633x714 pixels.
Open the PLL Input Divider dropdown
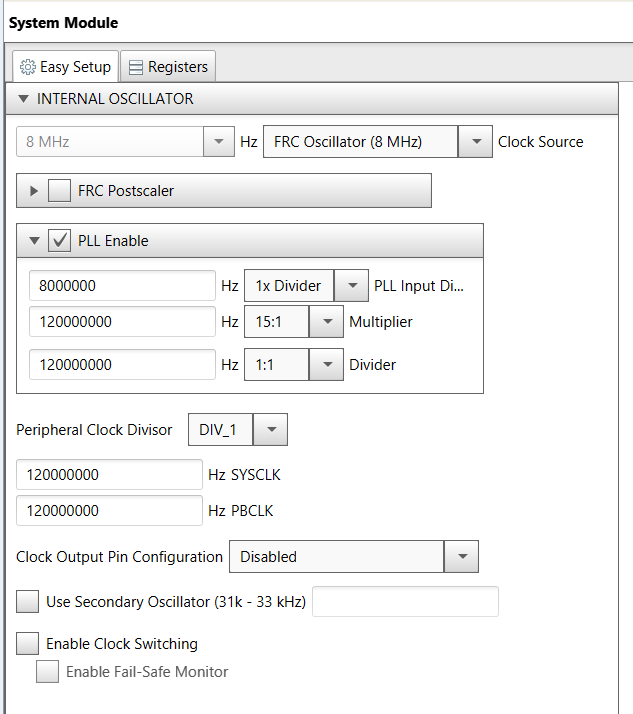[351, 286]
